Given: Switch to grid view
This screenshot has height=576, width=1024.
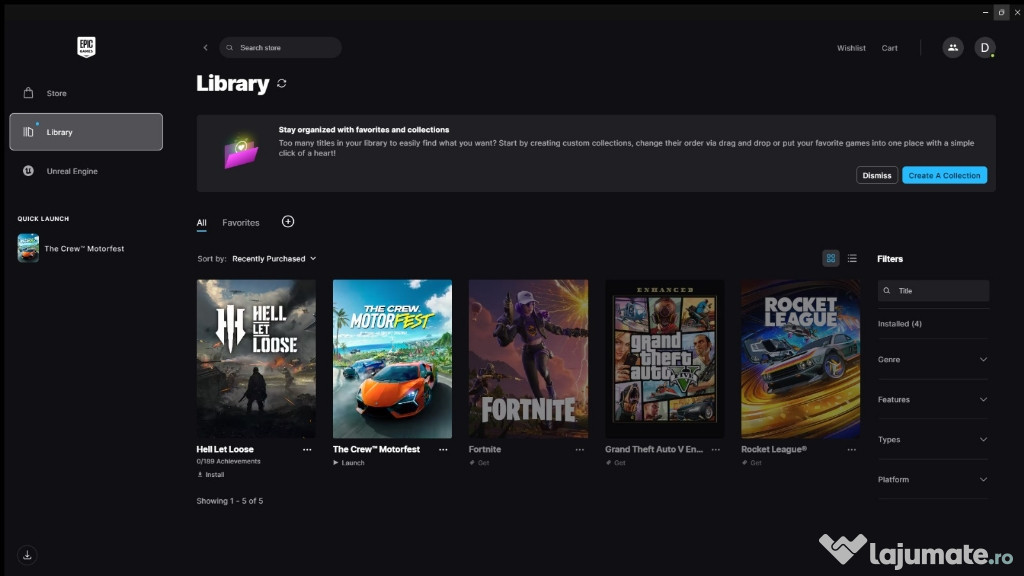Looking at the screenshot, I should click(x=831, y=259).
